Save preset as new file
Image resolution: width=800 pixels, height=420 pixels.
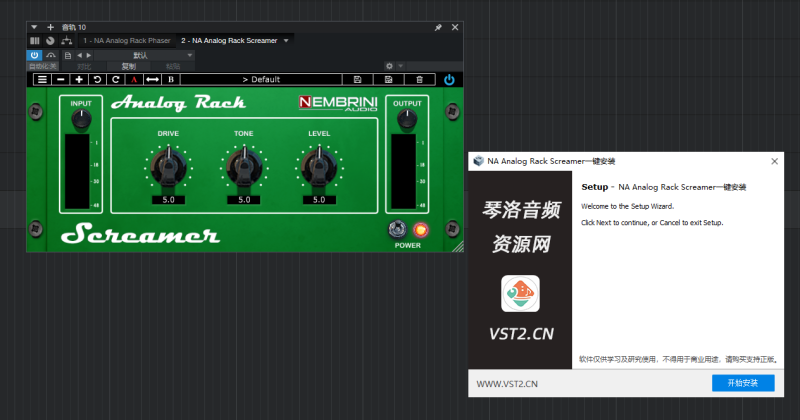[x=389, y=80]
